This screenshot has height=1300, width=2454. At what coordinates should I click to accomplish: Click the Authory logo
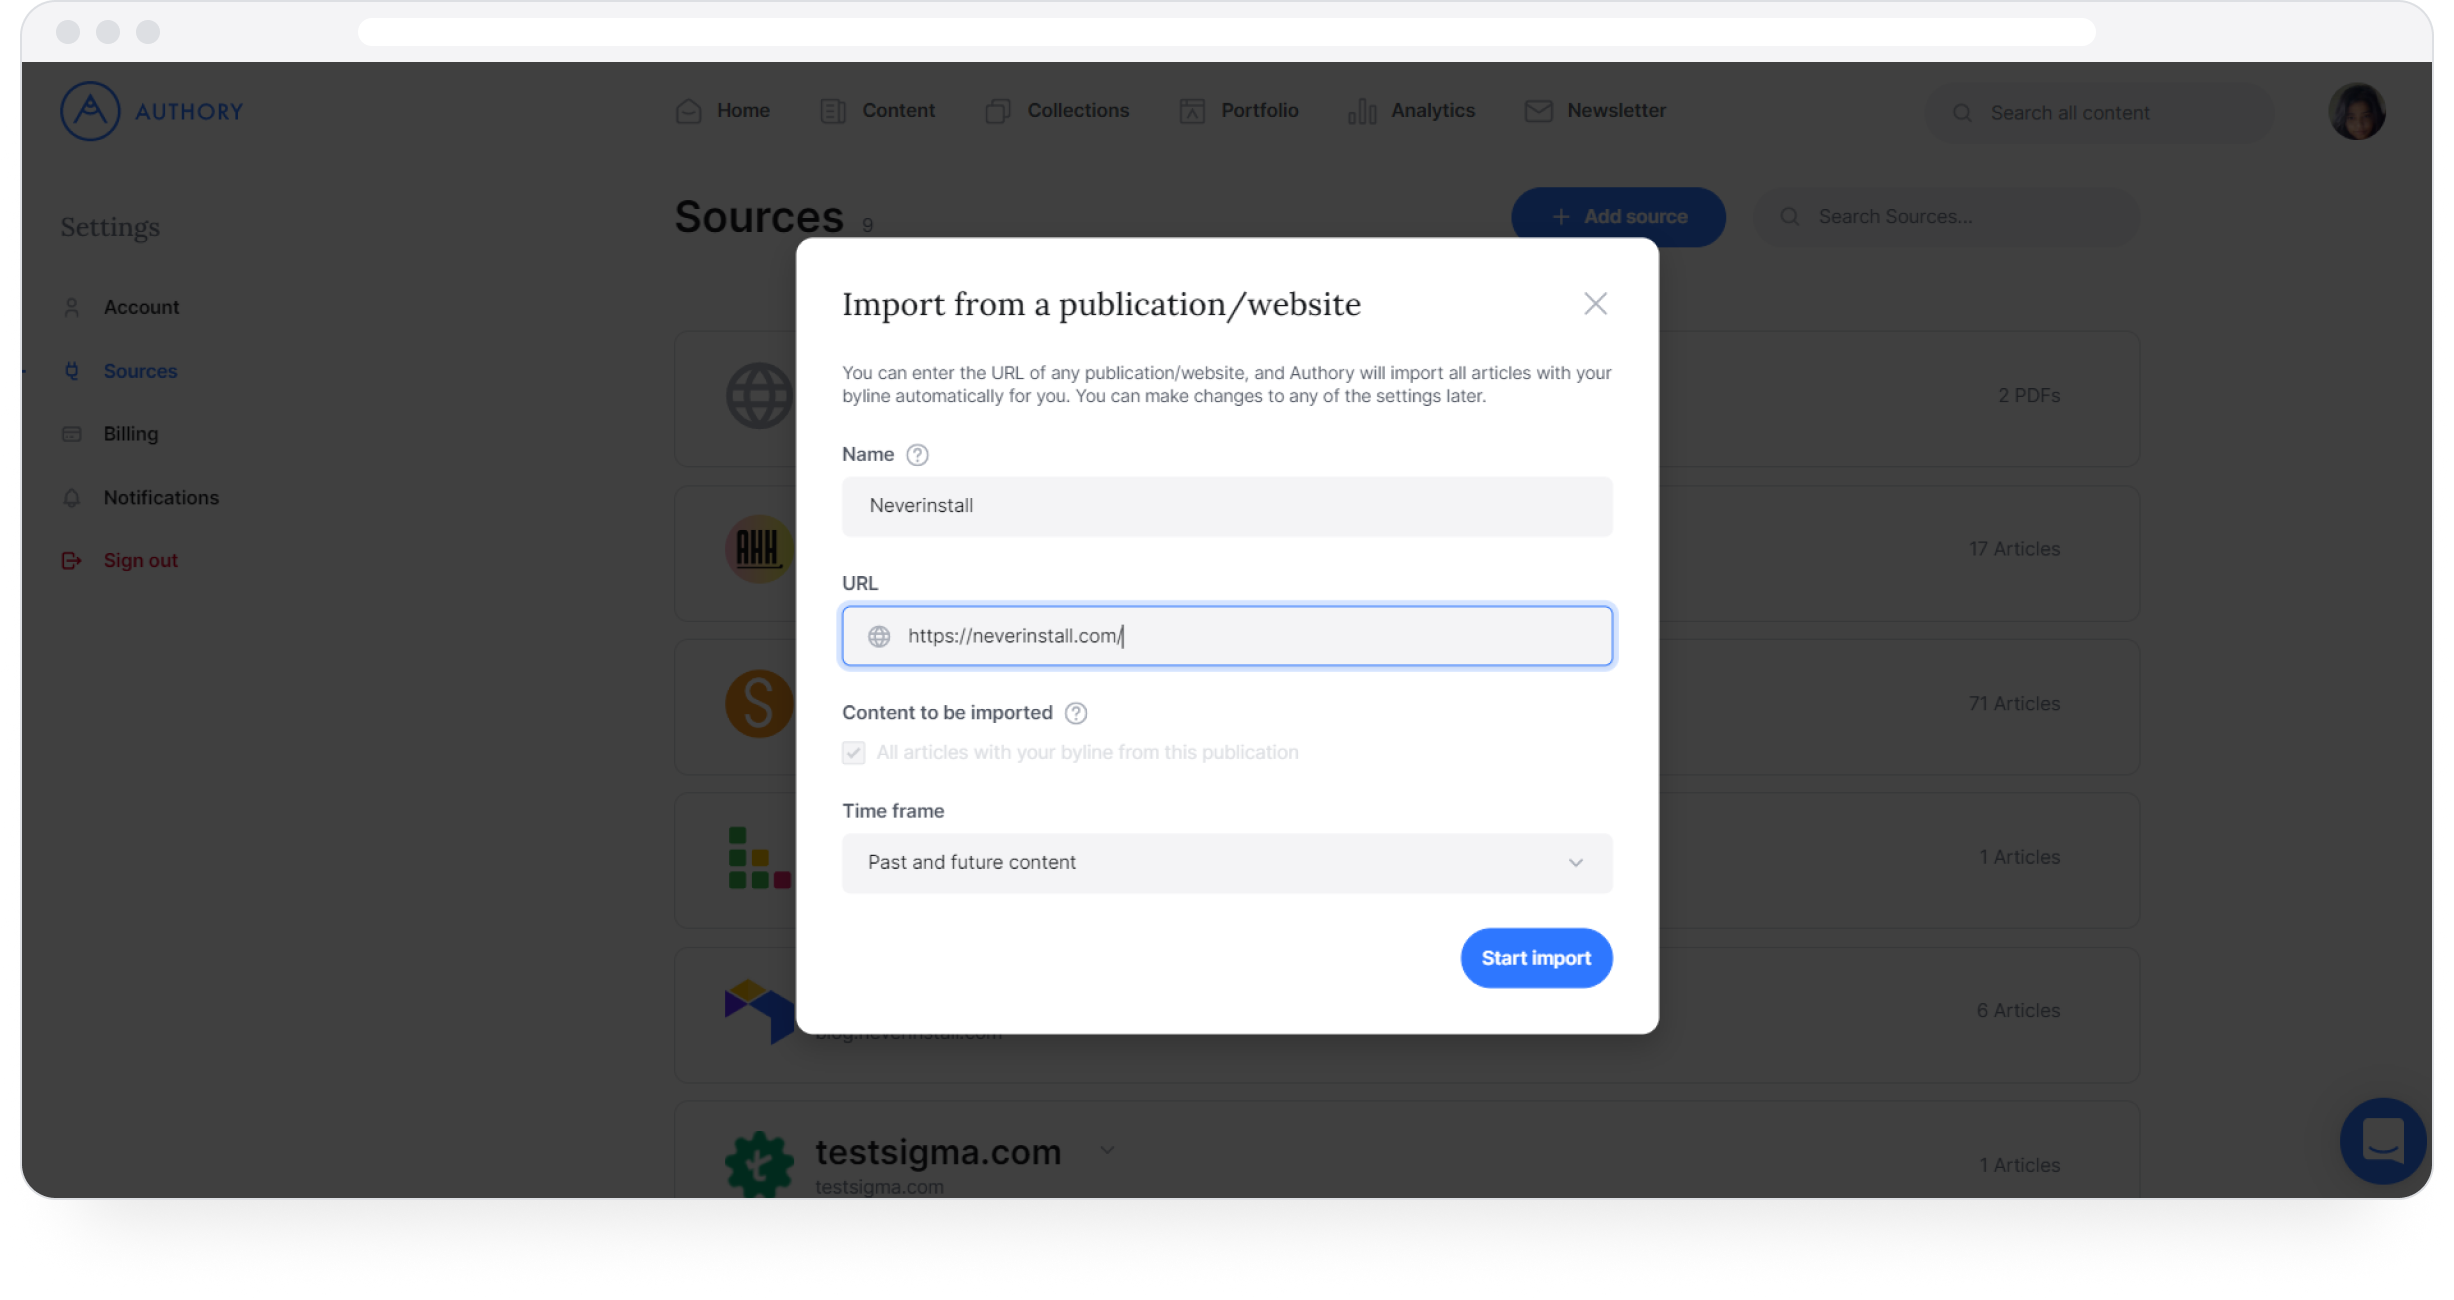tap(152, 111)
